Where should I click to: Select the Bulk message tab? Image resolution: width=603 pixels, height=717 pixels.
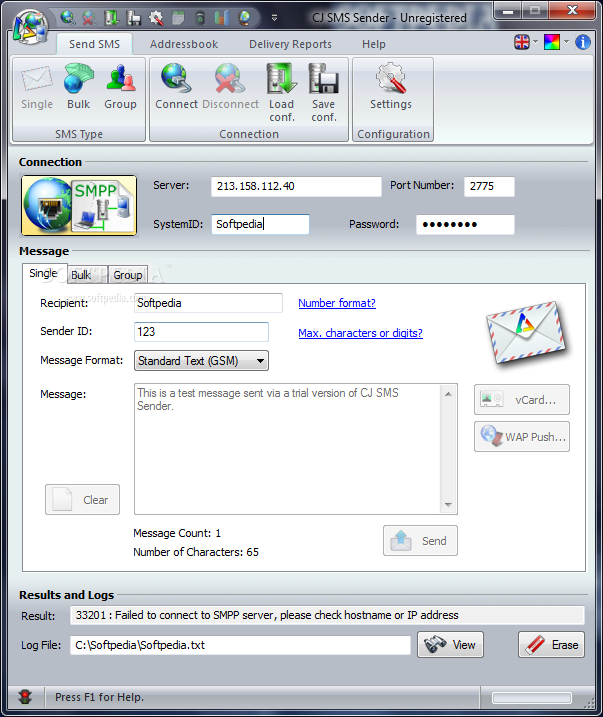[87, 275]
